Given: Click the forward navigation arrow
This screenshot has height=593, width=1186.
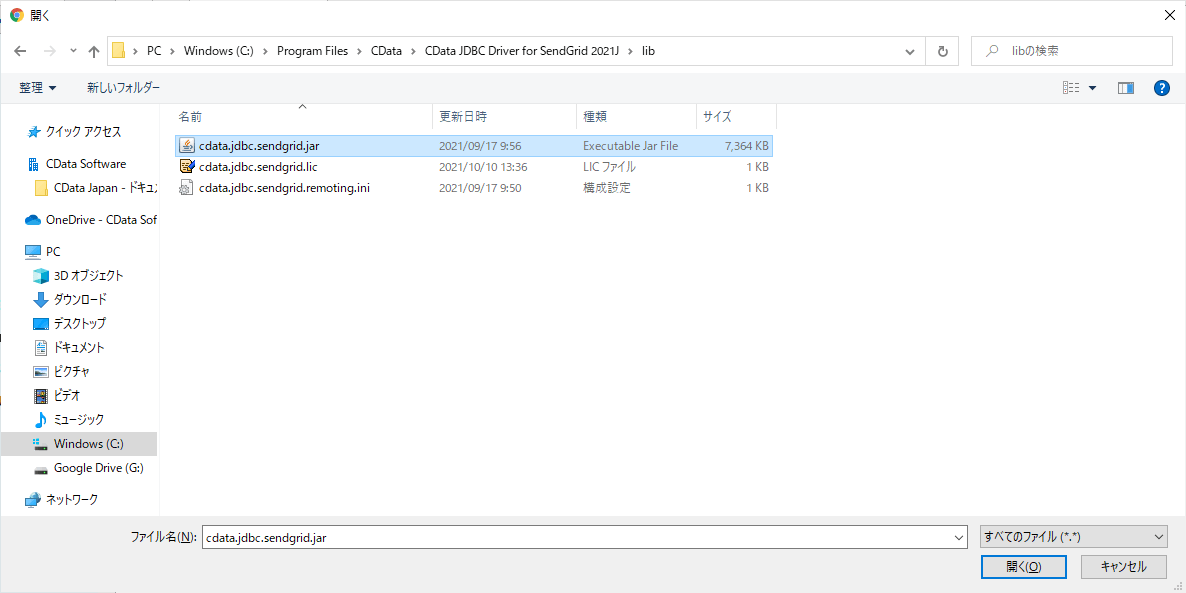Looking at the screenshot, I should click(x=49, y=51).
